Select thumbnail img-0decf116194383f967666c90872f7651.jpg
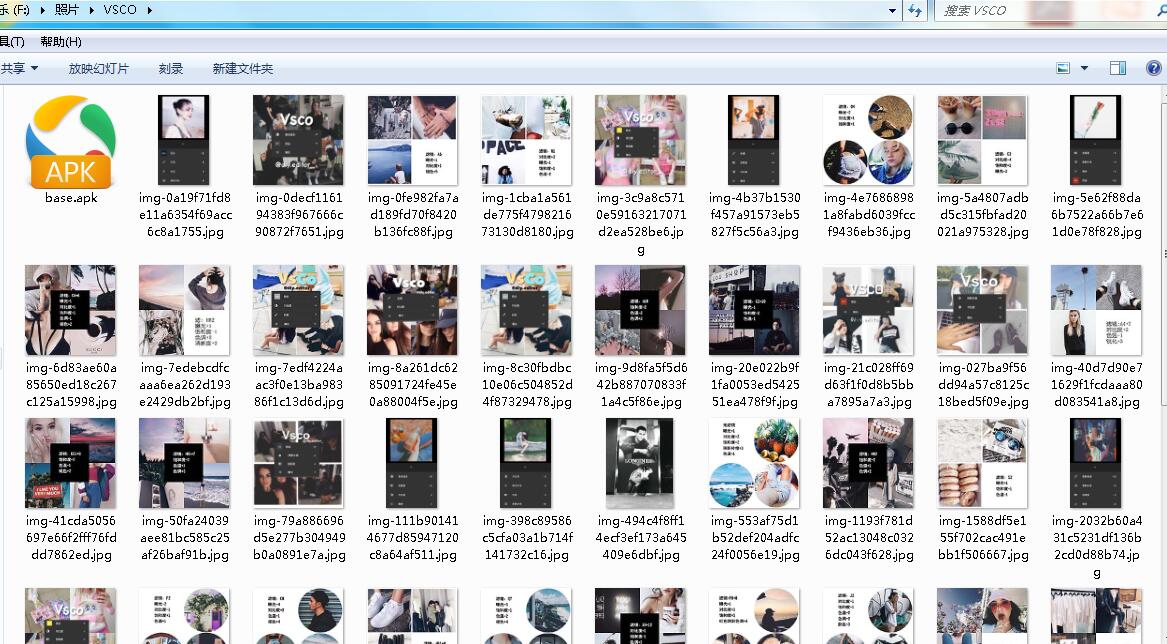1167x644 pixels. click(x=298, y=140)
